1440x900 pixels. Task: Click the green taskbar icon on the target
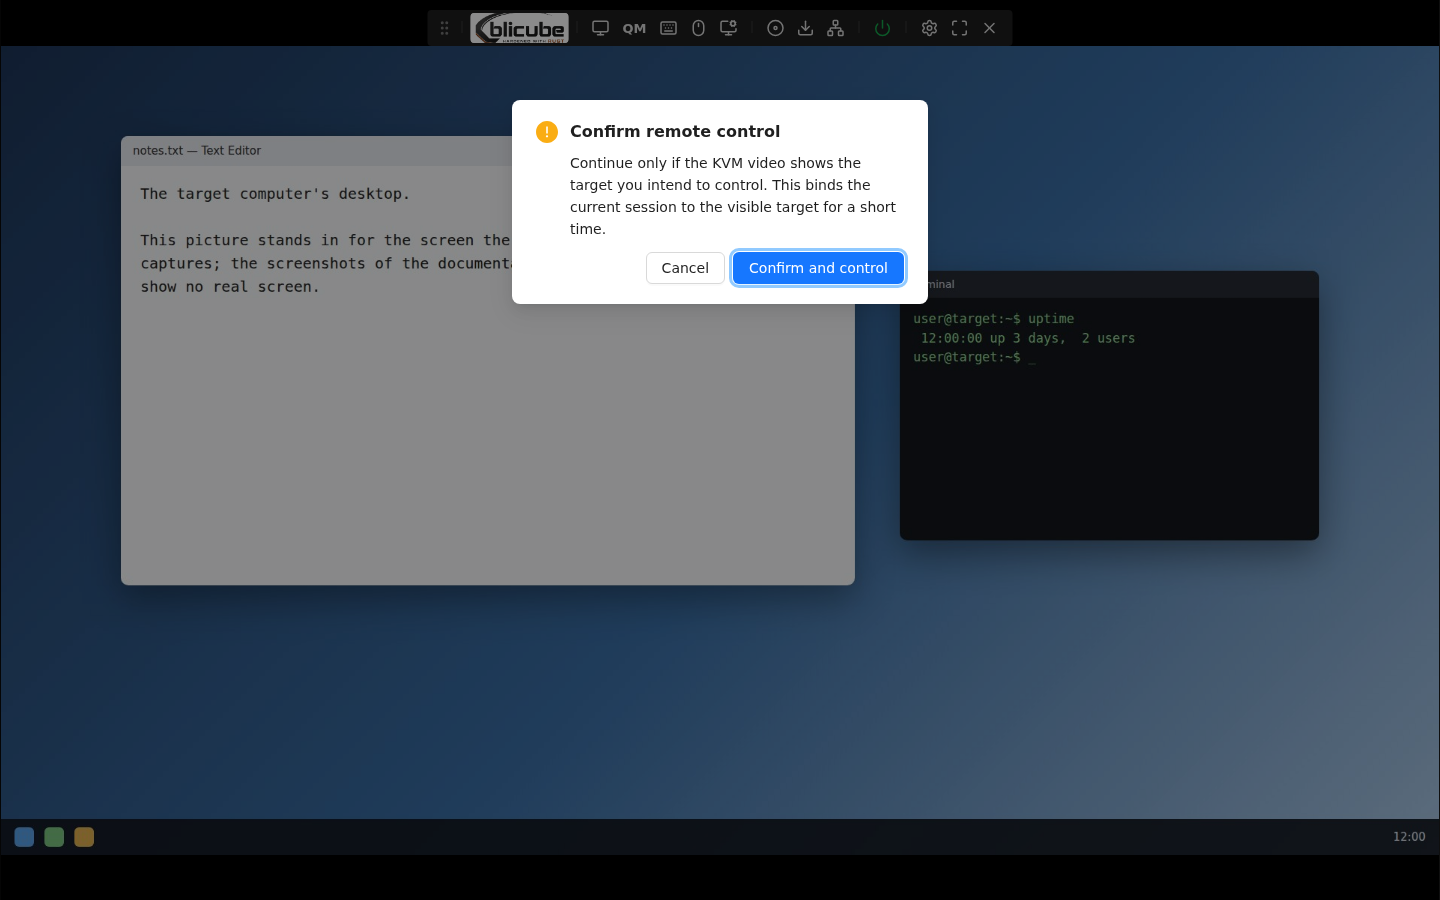pyautogui.click(x=54, y=837)
